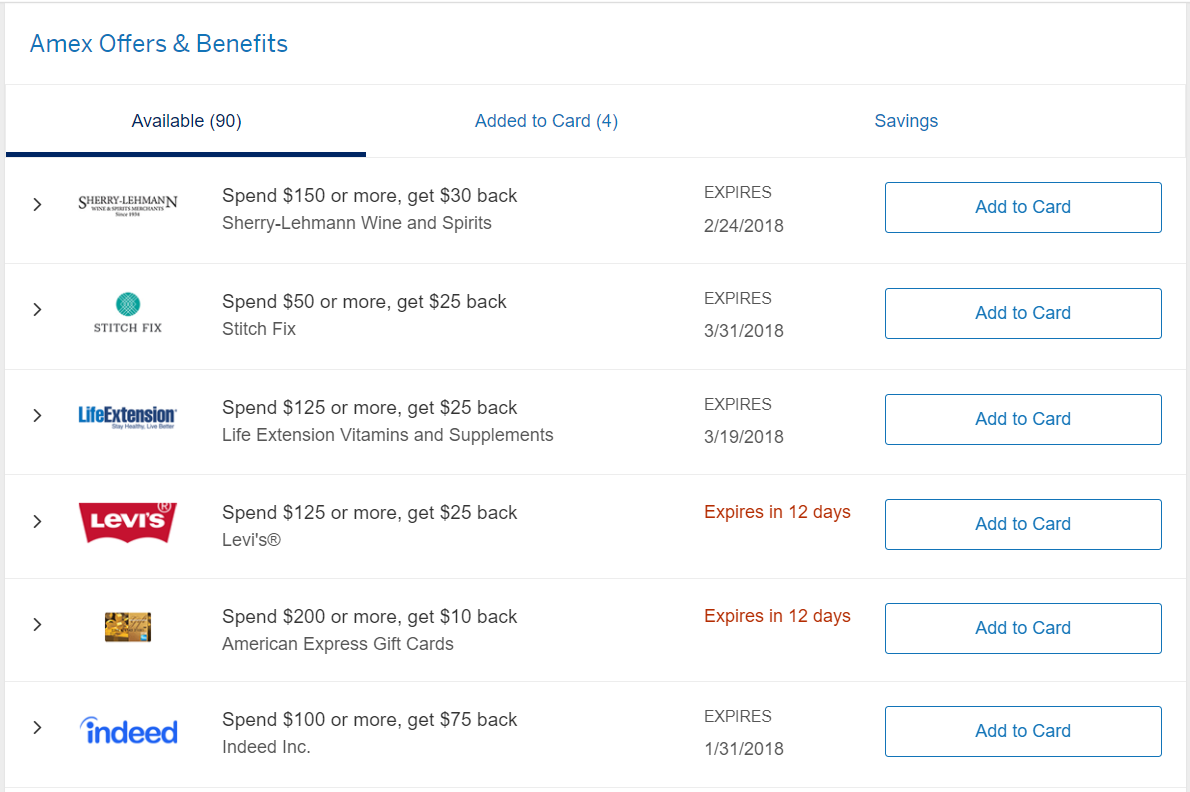Add the Levi's offer to card

(x=1022, y=524)
